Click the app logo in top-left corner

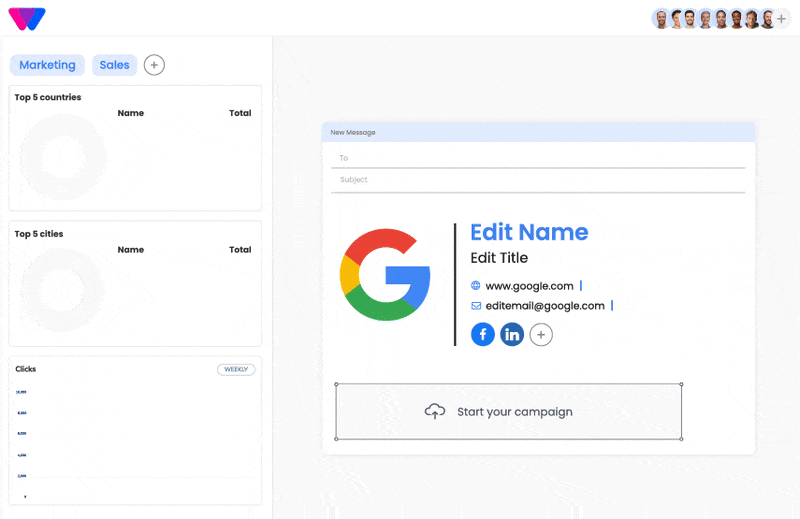[26, 18]
